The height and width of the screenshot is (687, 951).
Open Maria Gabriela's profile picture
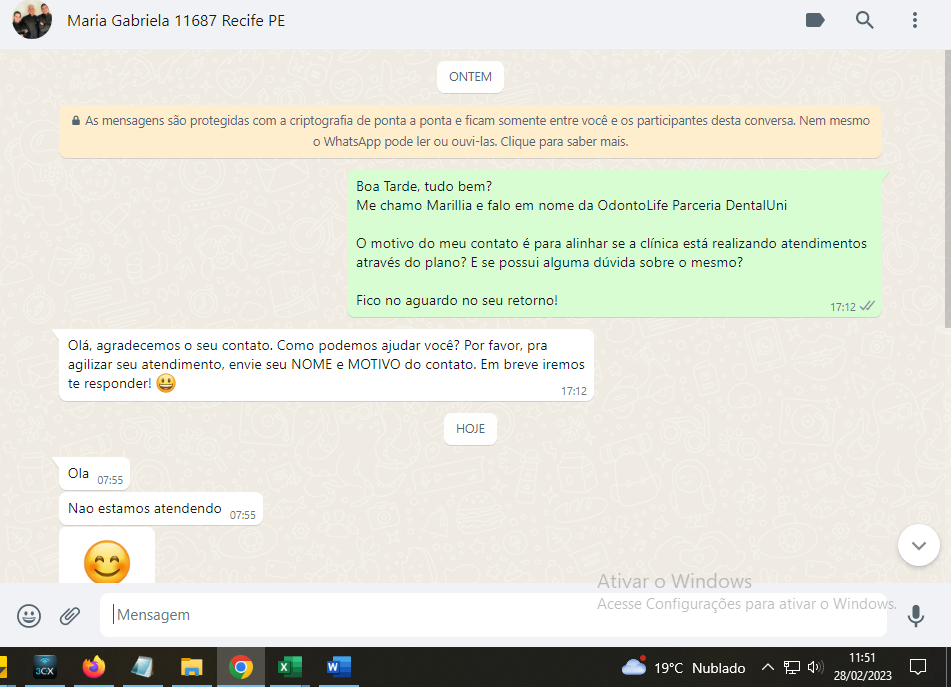[32, 19]
